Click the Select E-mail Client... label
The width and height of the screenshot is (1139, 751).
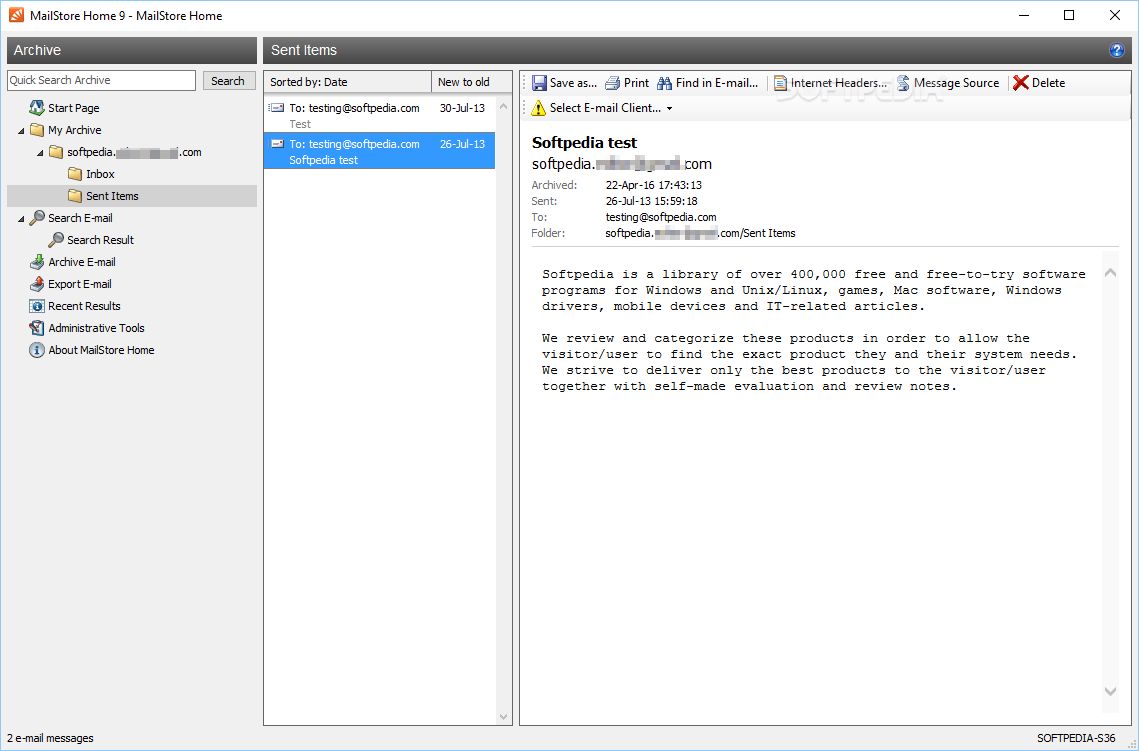point(605,108)
